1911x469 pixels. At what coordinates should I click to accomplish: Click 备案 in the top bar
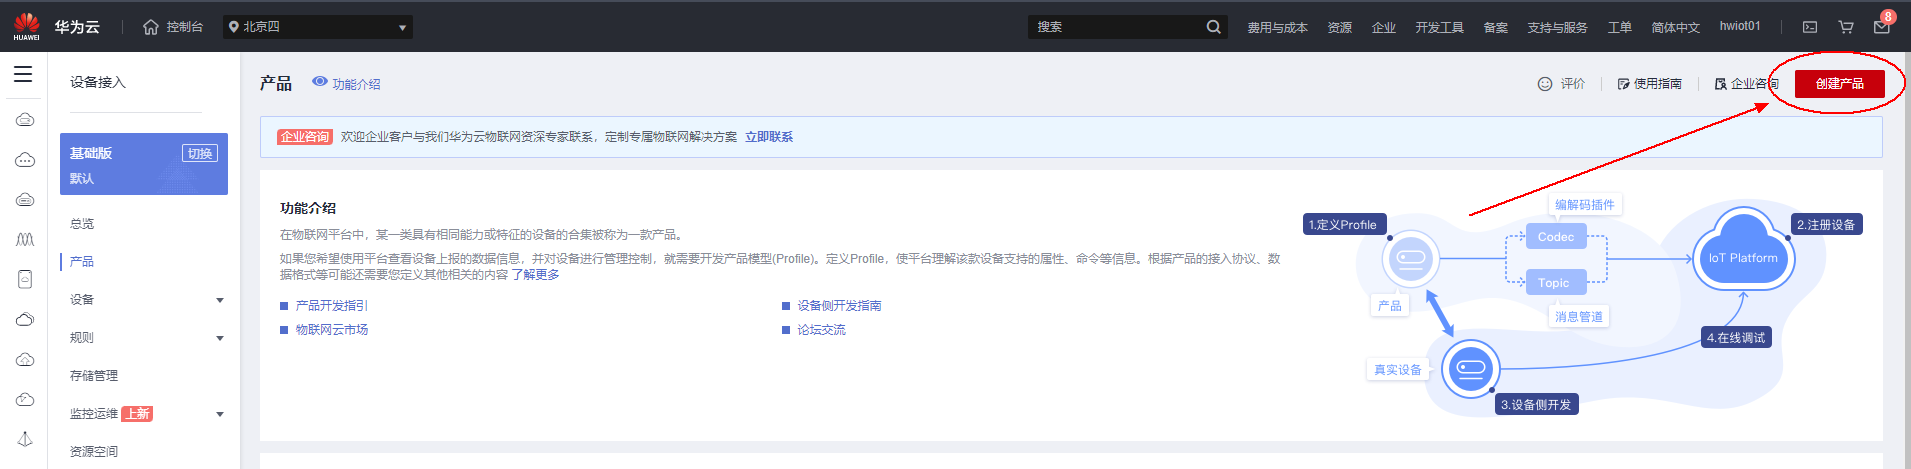(x=1495, y=28)
